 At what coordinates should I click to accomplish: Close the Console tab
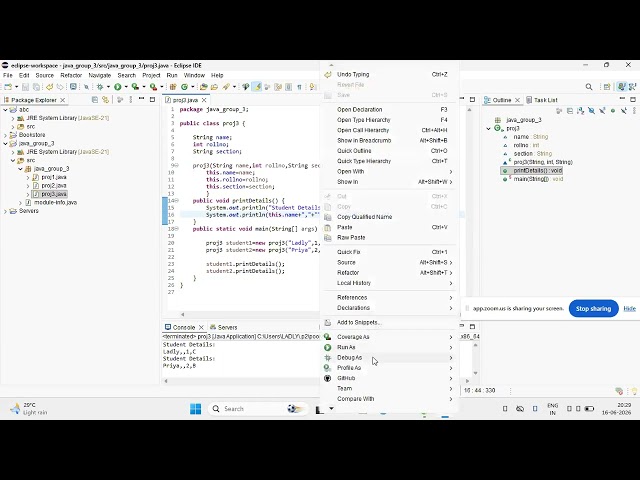pyautogui.click(x=201, y=327)
